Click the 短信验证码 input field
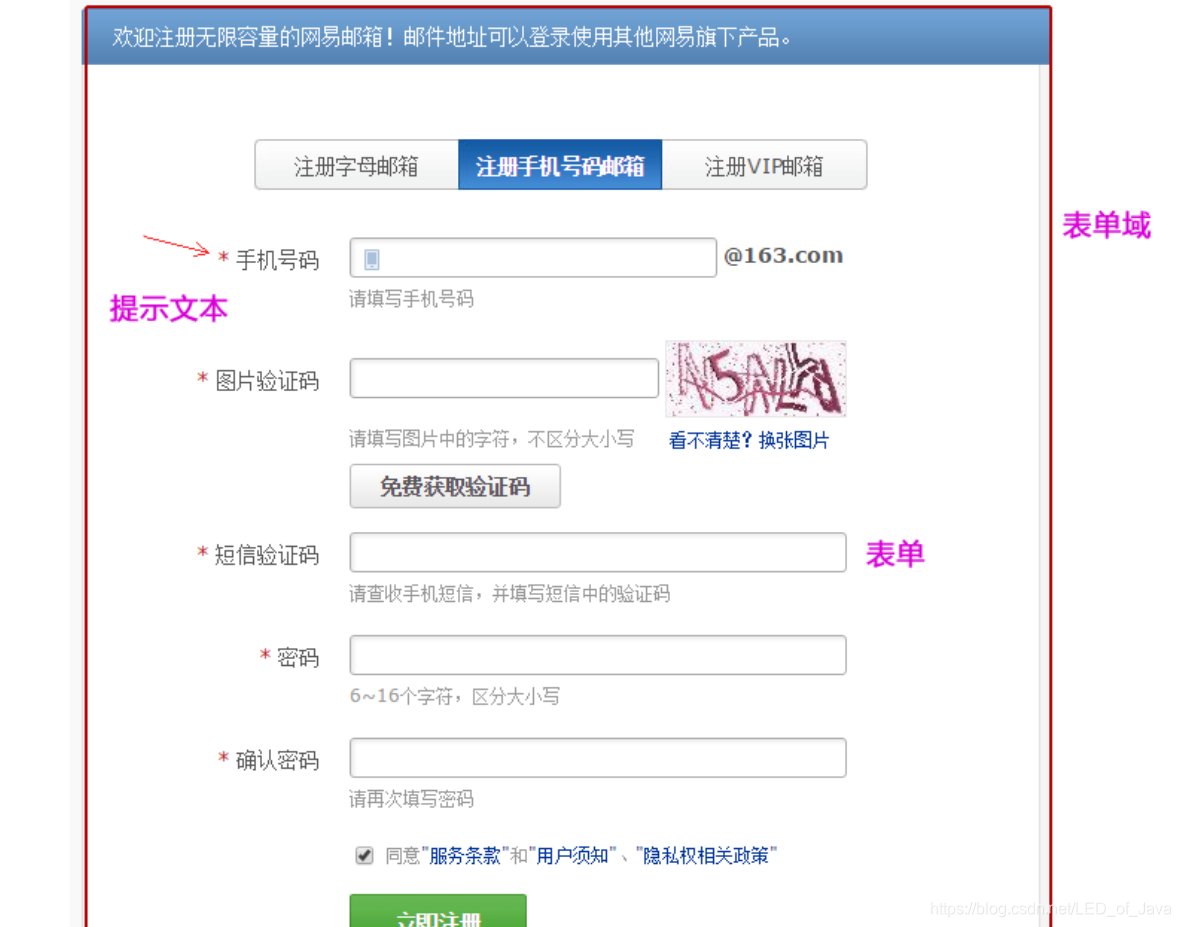Screen dimensions: 1181x927 tap(597, 552)
